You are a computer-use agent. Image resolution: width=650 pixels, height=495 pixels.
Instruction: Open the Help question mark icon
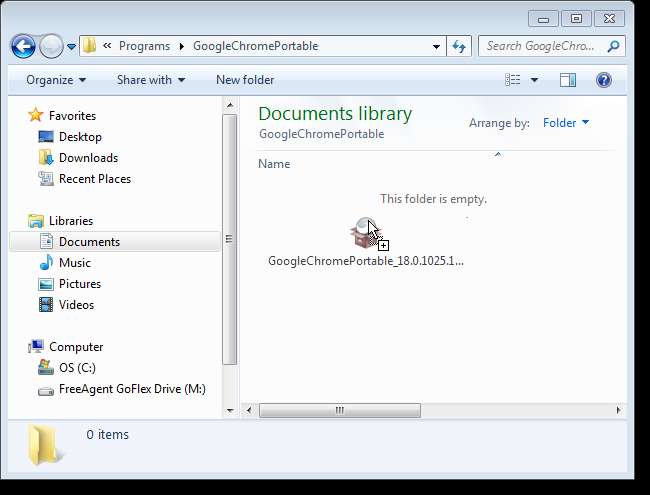604,80
